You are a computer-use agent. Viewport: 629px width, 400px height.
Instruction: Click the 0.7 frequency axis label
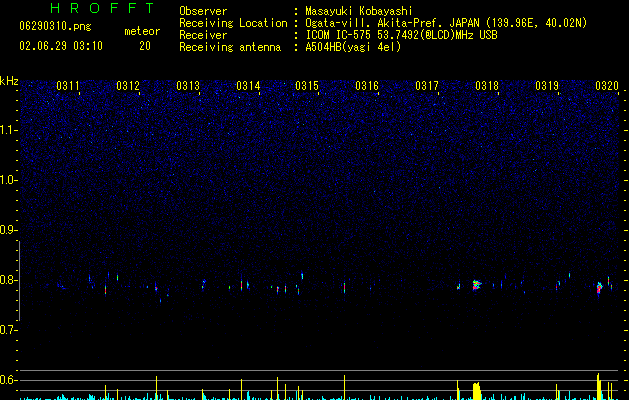tap(9, 330)
